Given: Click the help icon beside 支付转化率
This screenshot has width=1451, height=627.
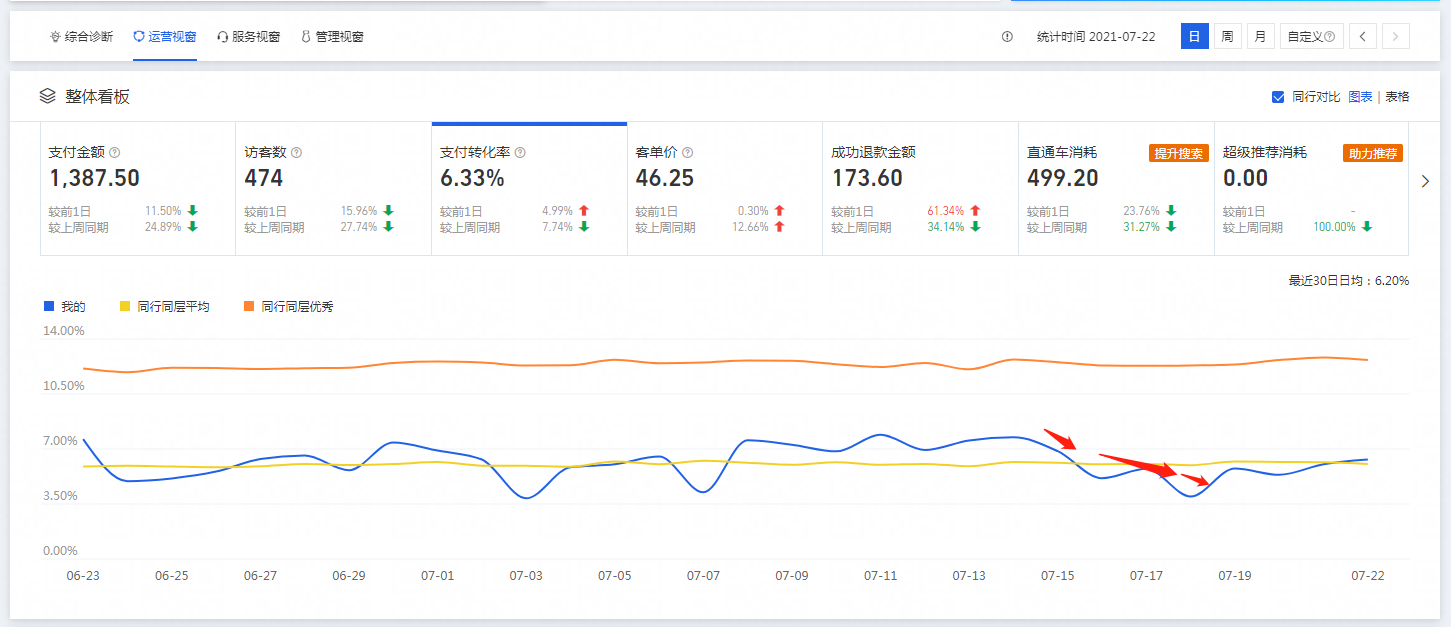Looking at the screenshot, I should click(520, 153).
